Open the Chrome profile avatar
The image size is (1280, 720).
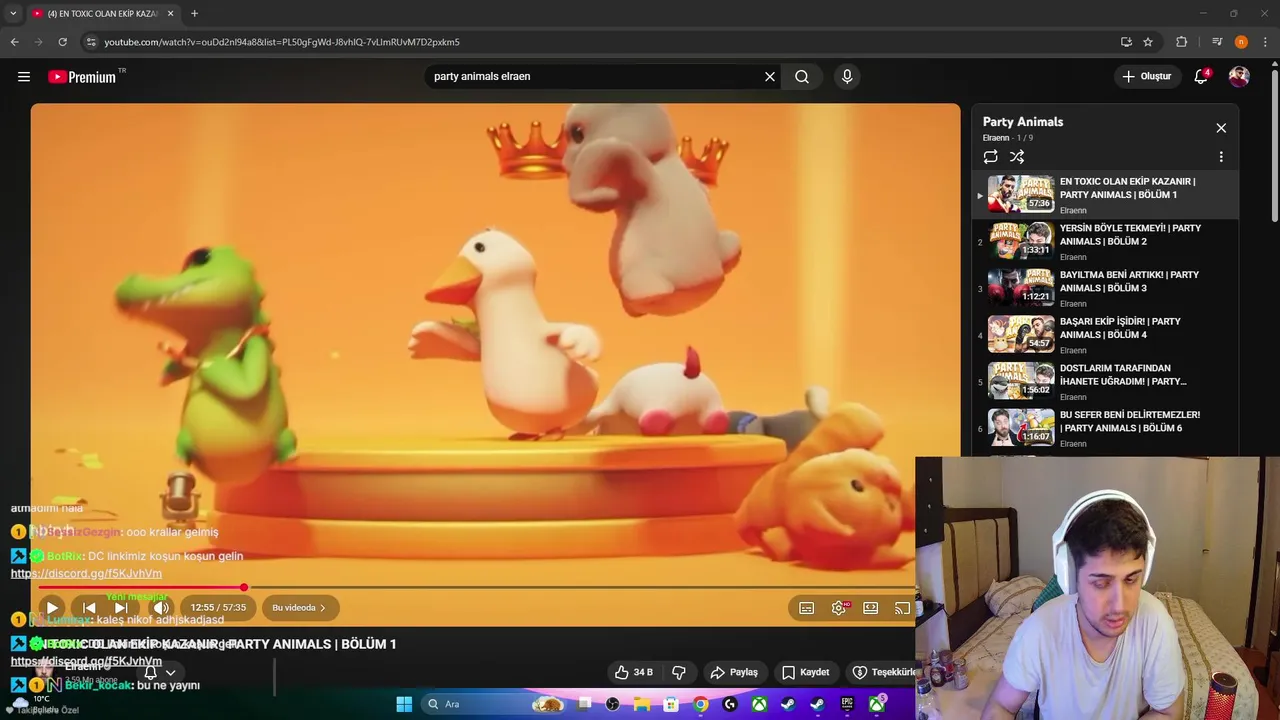pyautogui.click(x=1241, y=42)
